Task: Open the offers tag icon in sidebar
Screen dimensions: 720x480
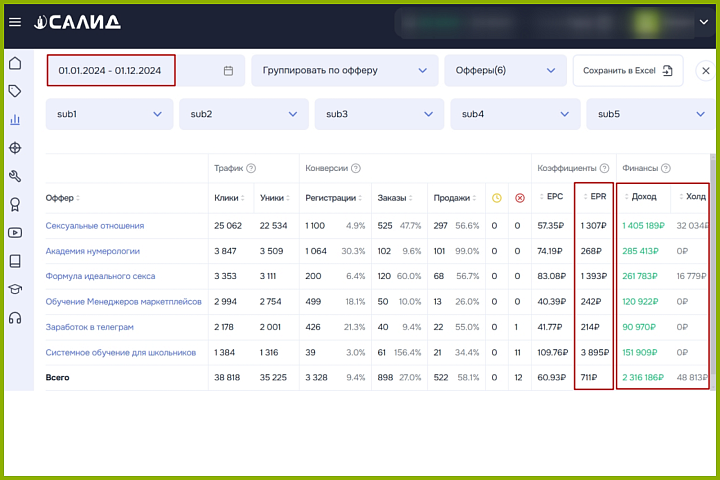Action: point(15,91)
